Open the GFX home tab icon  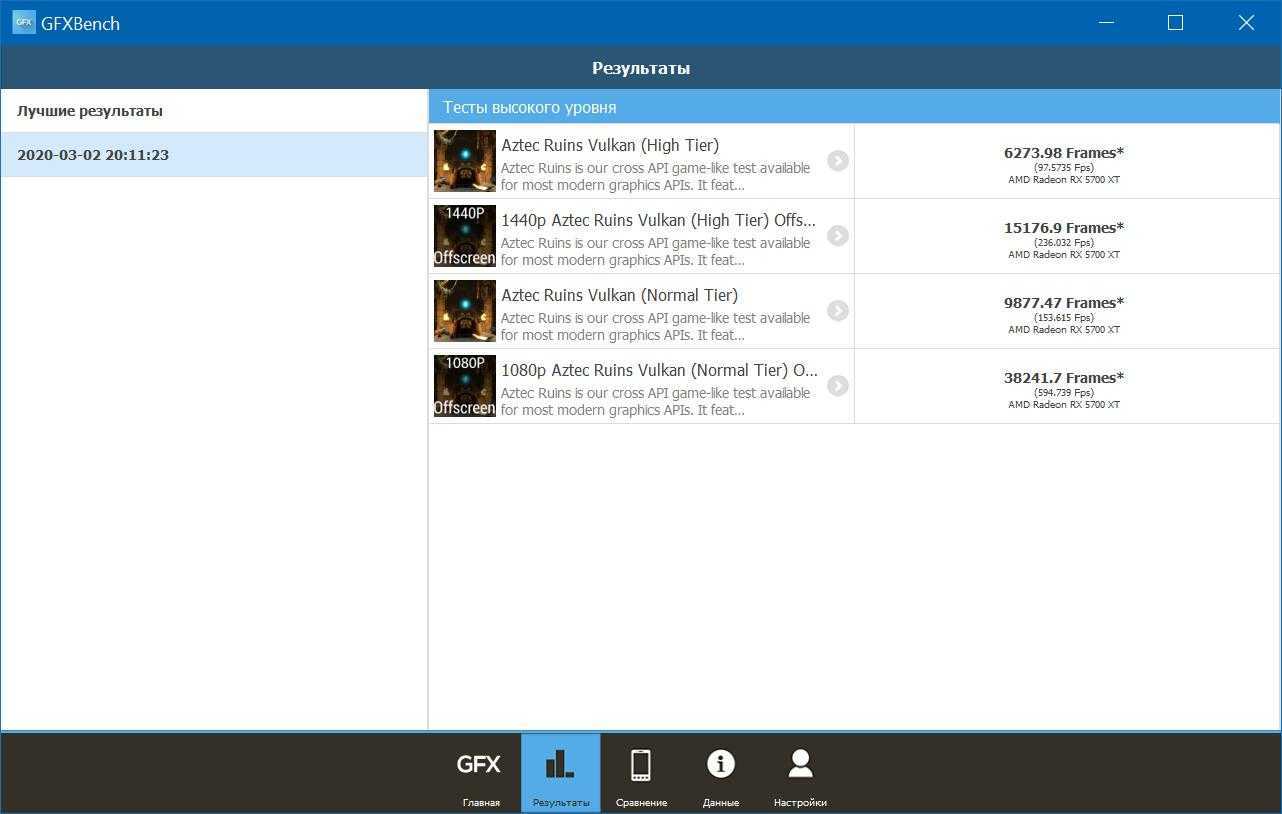[x=479, y=765]
